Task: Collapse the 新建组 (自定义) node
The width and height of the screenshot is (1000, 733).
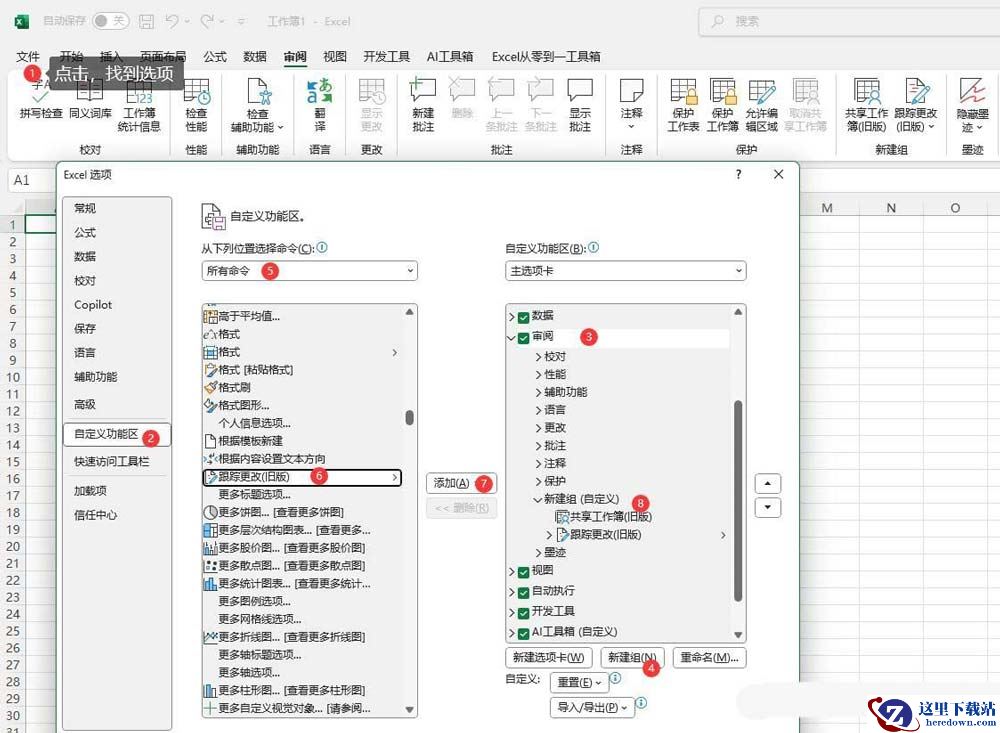Action: [x=538, y=500]
